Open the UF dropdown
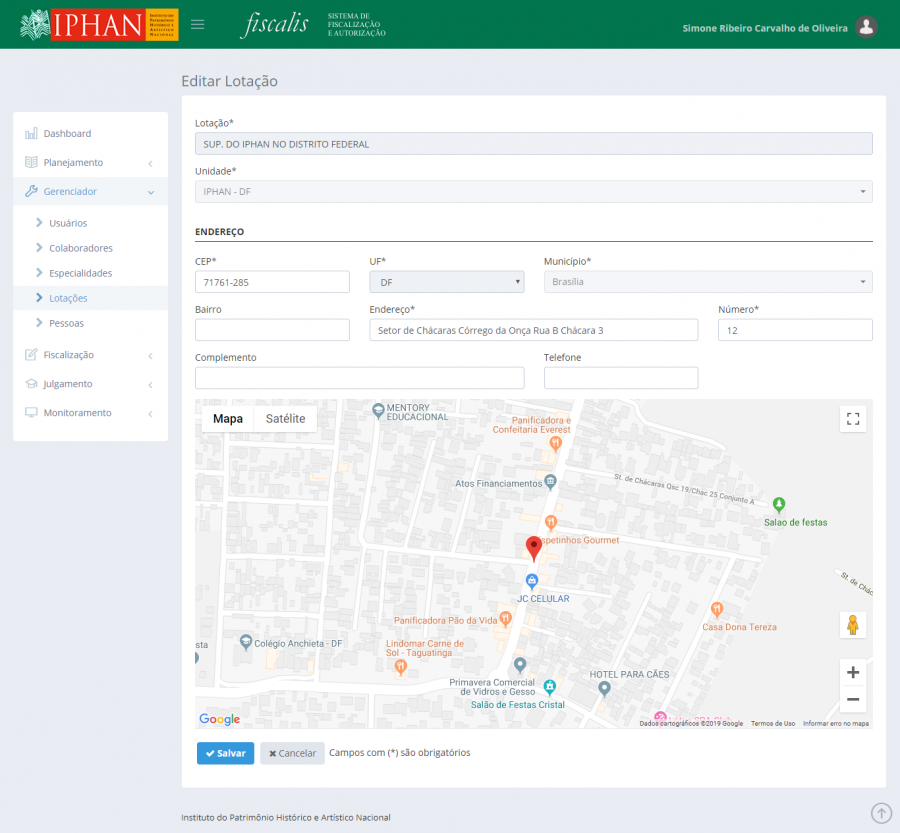 446,282
